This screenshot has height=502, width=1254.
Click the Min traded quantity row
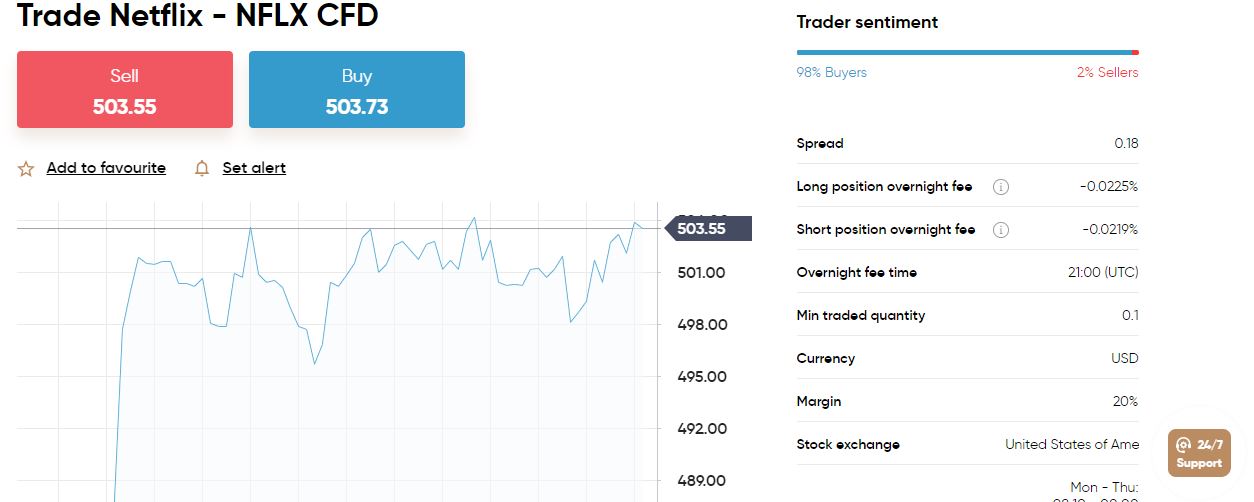tap(967, 315)
